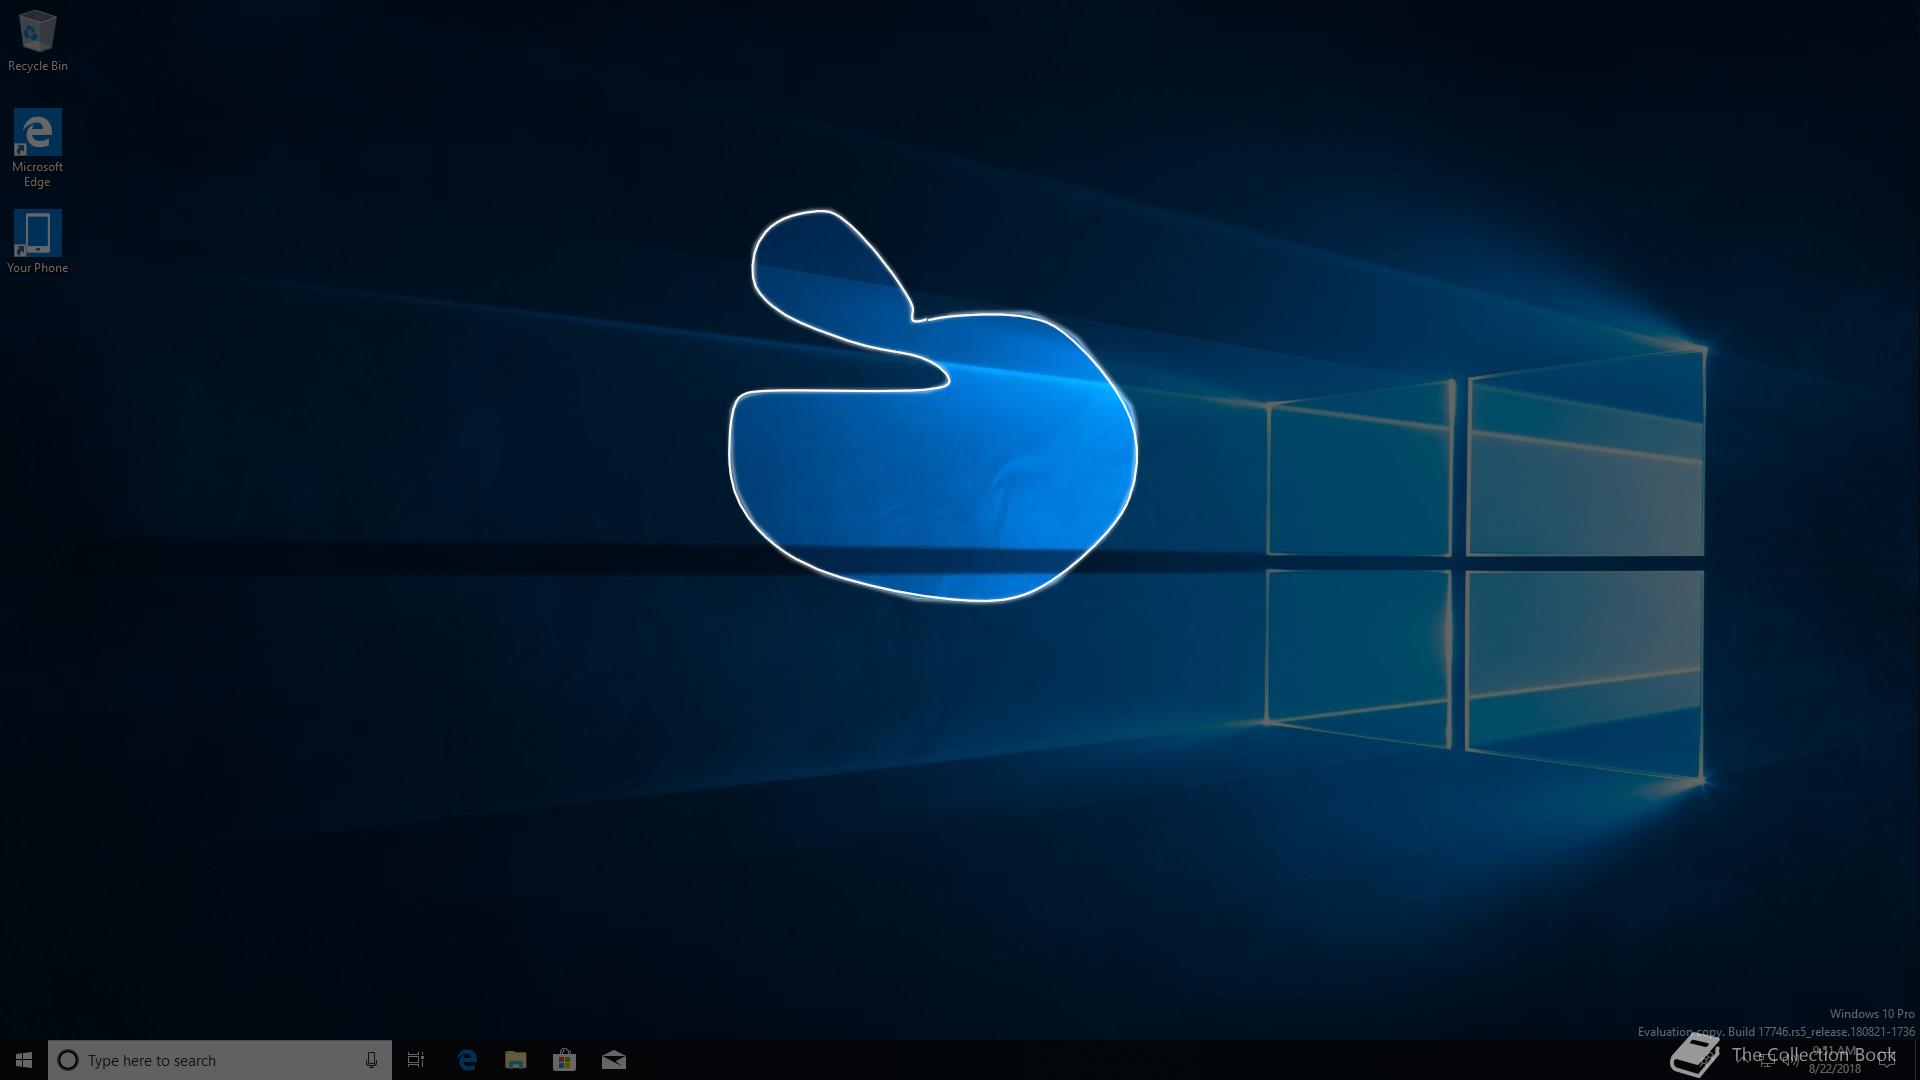Open the Your Phone desktop shortcut

pos(37,233)
